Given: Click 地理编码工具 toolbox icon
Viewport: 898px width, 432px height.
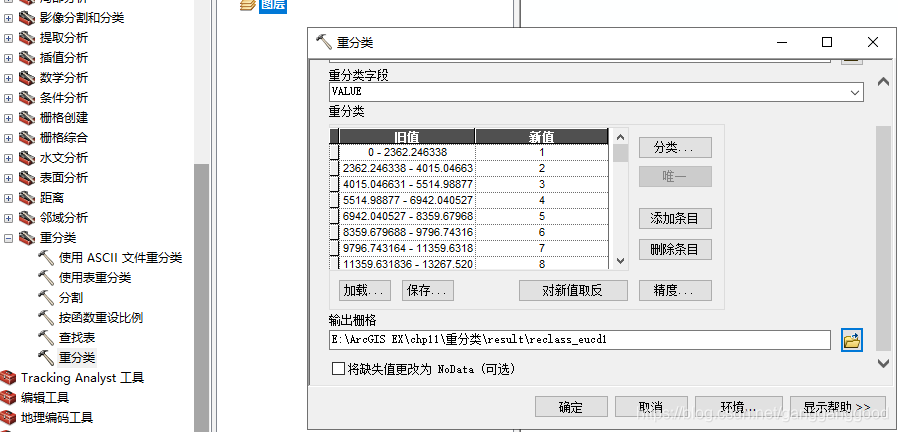Looking at the screenshot, I should click(8, 417).
